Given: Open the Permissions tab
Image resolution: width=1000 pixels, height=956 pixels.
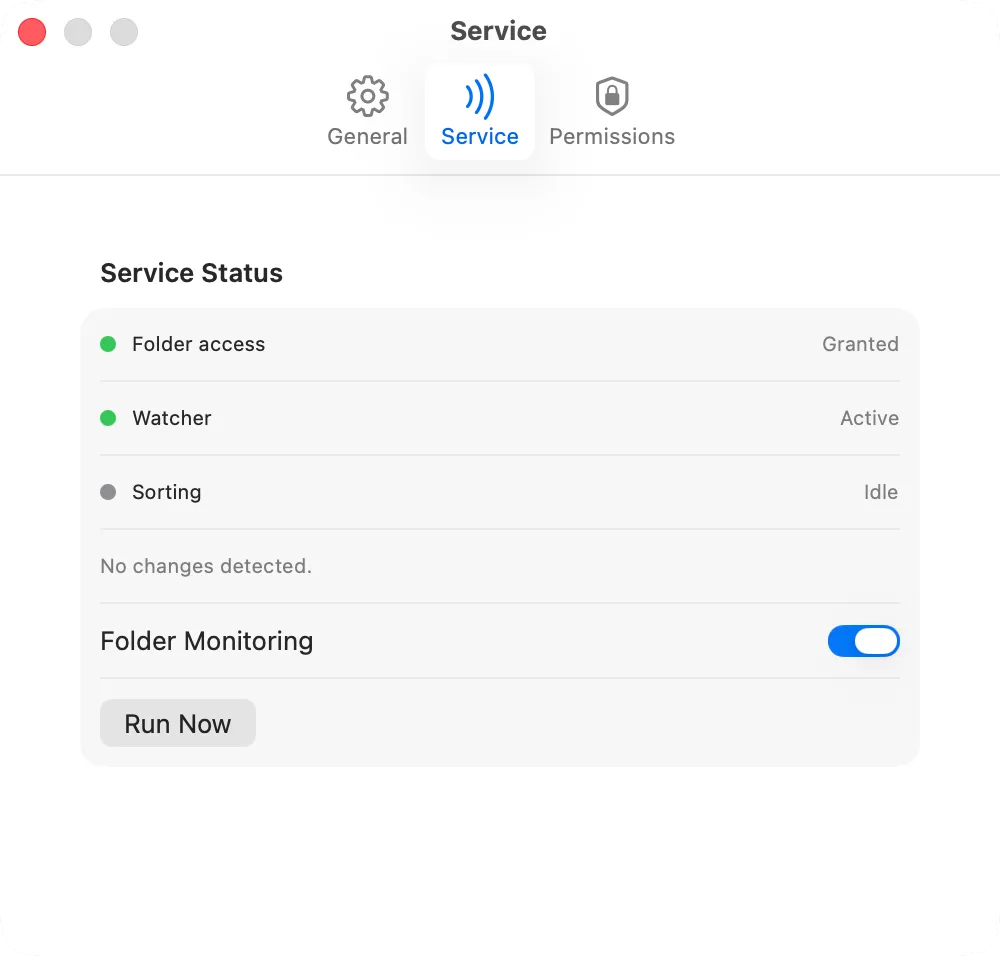Looking at the screenshot, I should coord(611,112).
